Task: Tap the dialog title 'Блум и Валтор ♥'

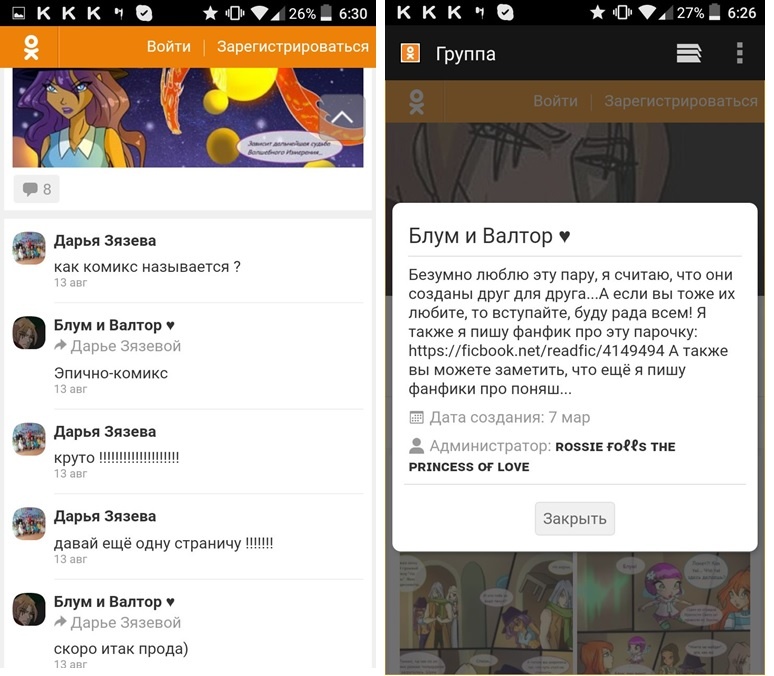Action: [x=489, y=236]
